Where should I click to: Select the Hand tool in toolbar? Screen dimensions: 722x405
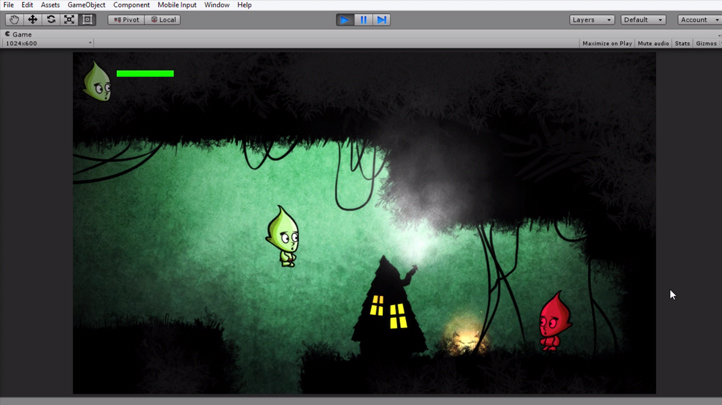tap(14, 20)
